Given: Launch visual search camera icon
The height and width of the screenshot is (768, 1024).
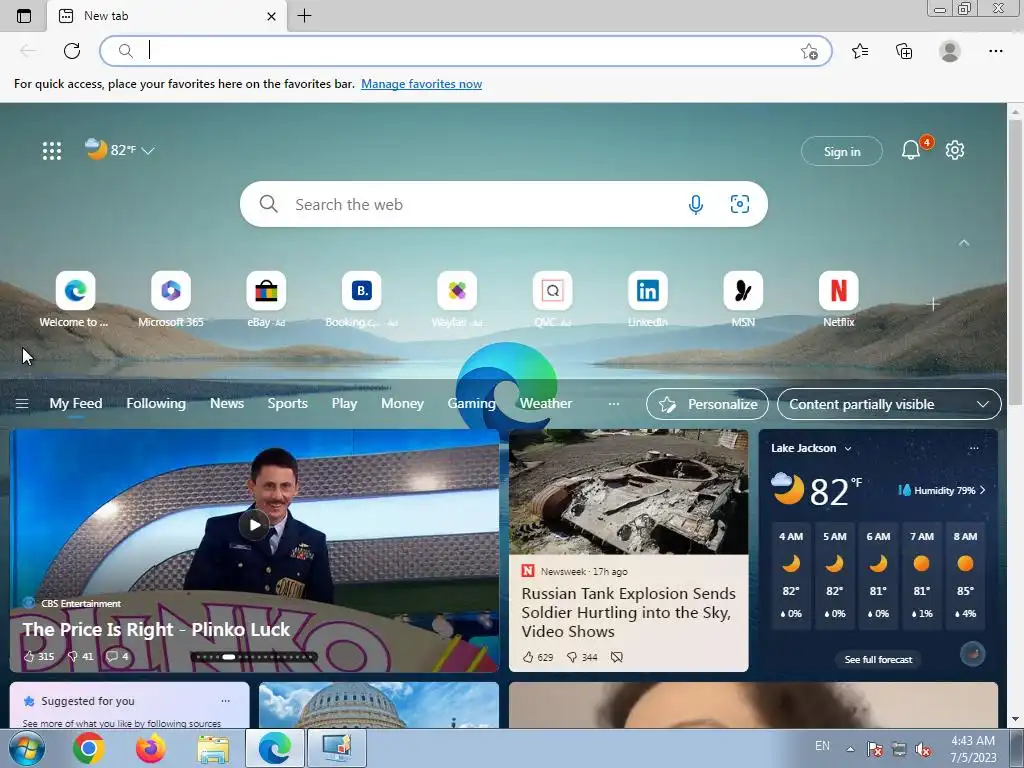Looking at the screenshot, I should pos(739,204).
